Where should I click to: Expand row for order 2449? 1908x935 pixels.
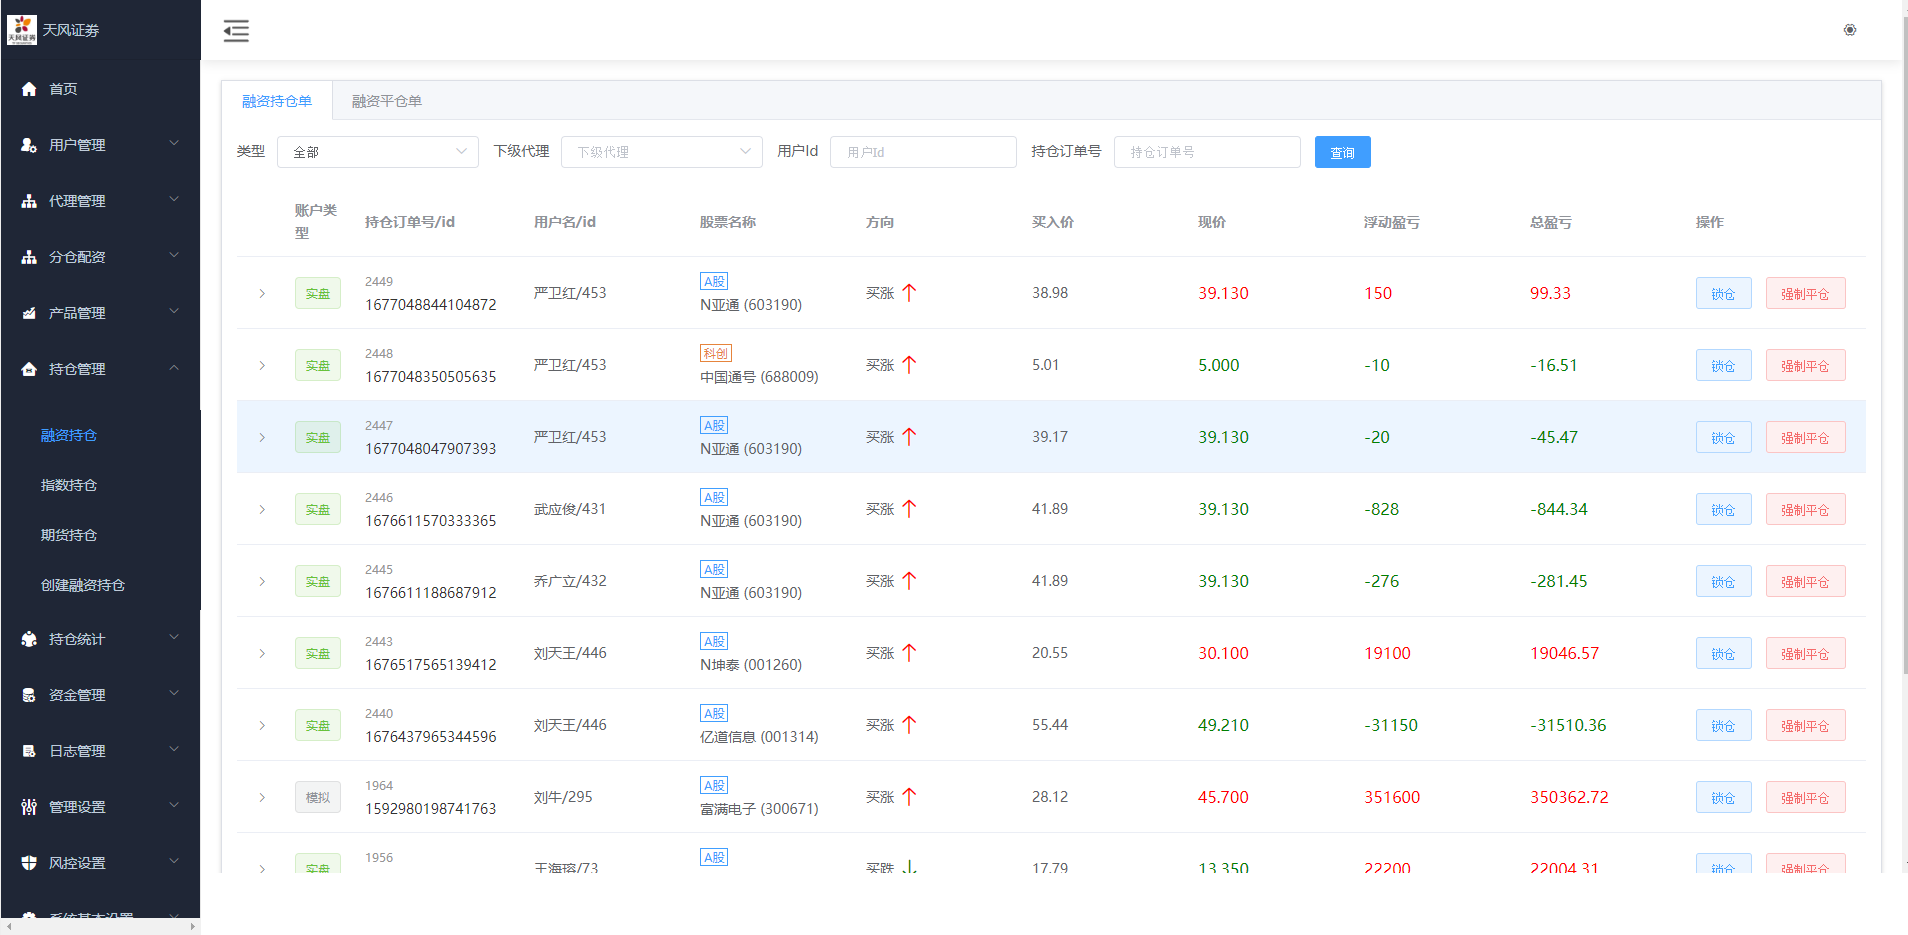(x=262, y=293)
